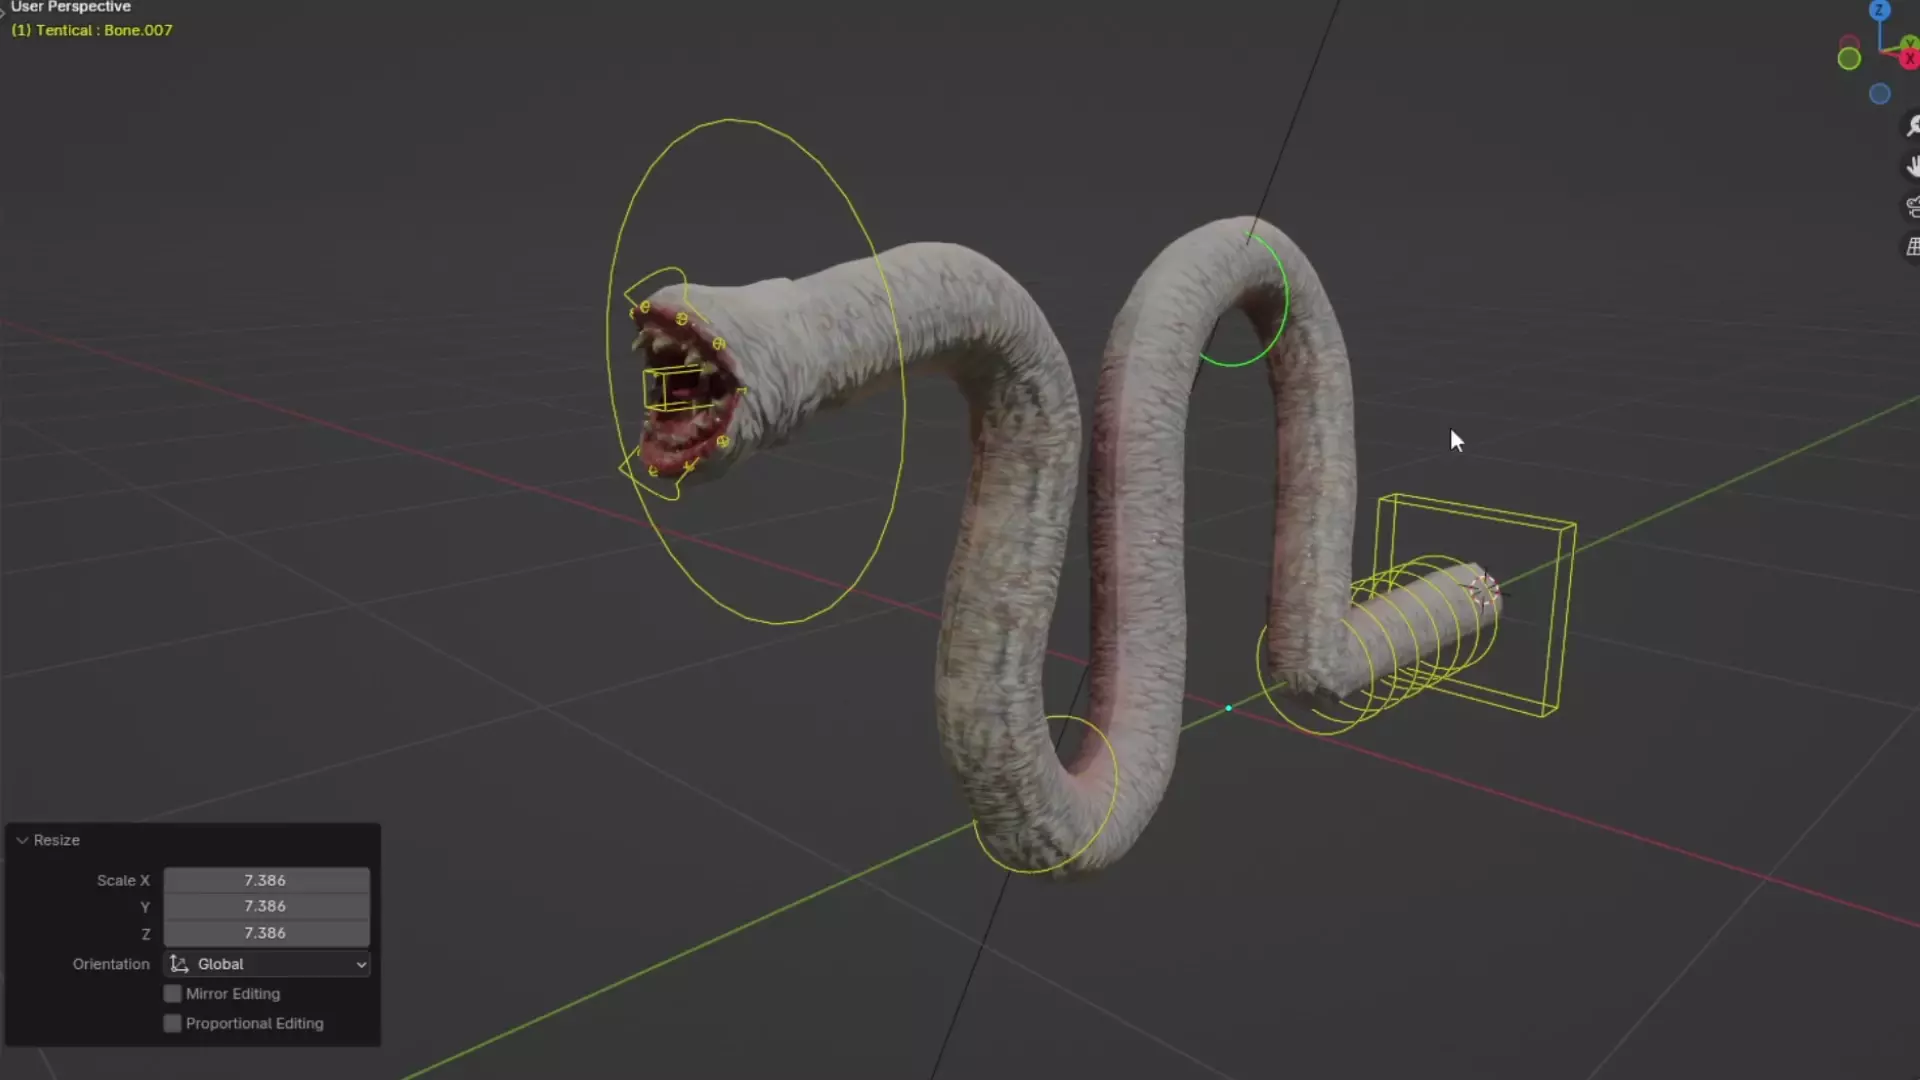Collapse the Resize operator panel
The width and height of the screenshot is (1920, 1080).
22,840
